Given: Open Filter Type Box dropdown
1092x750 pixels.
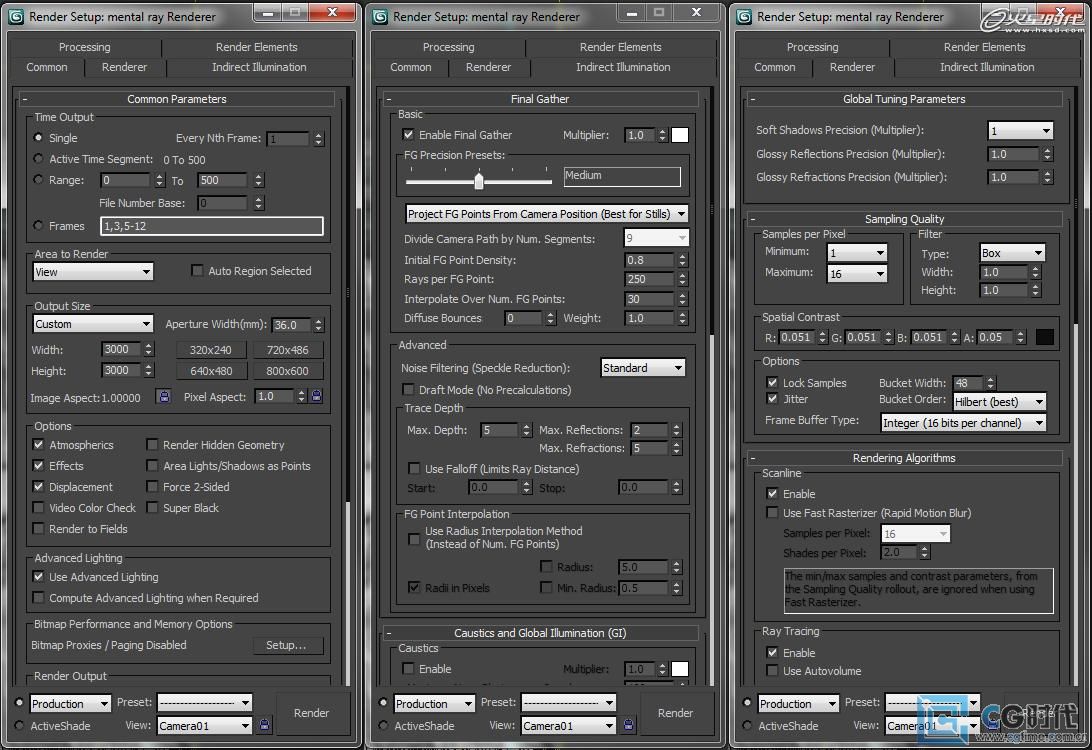Looking at the screenshot, I should [x=1013, y=253].
